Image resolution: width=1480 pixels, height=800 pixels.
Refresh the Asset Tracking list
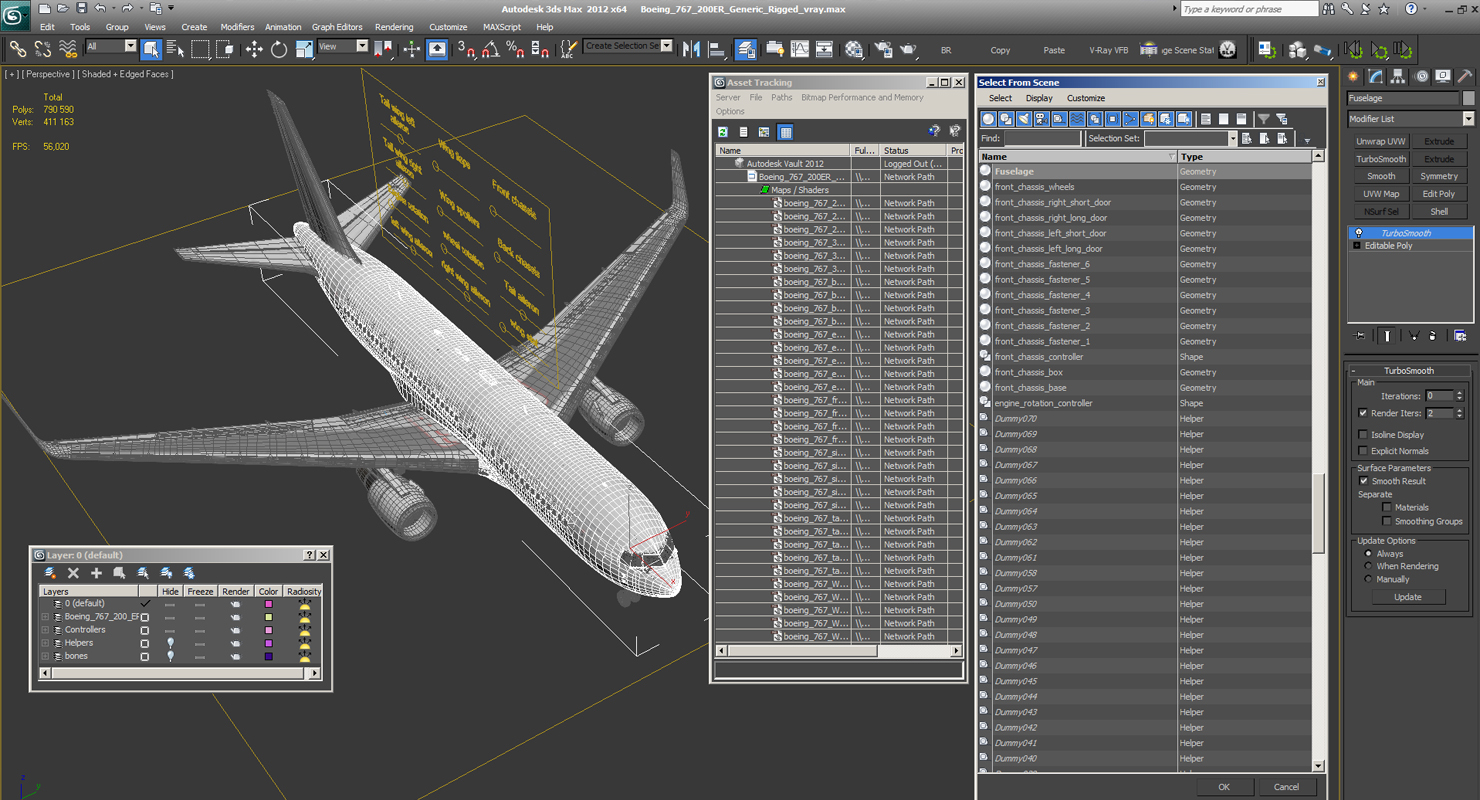click(x=723, y=132)
